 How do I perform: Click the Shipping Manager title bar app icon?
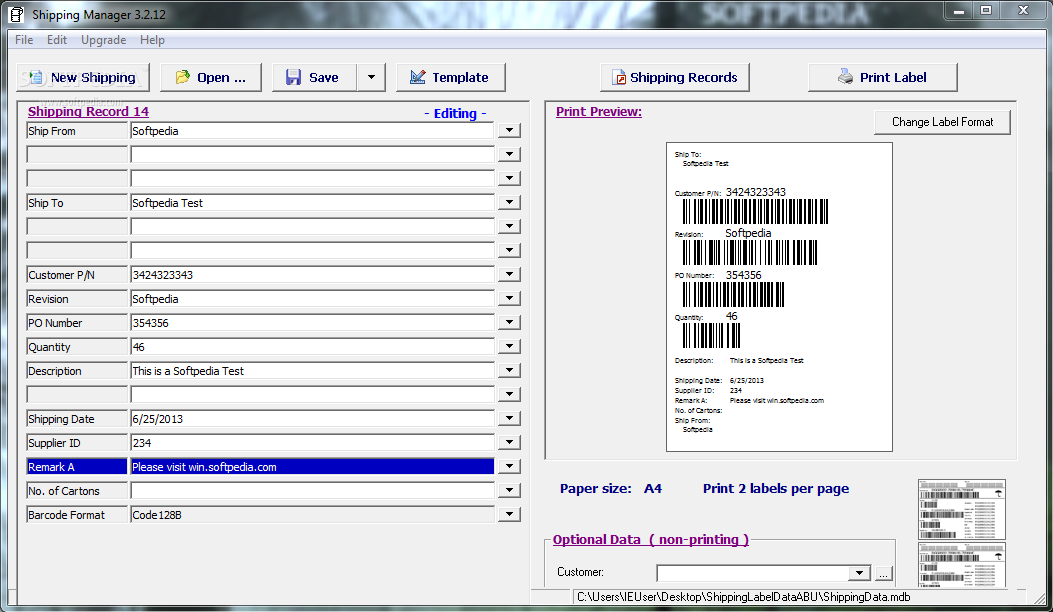click(17, 14)
